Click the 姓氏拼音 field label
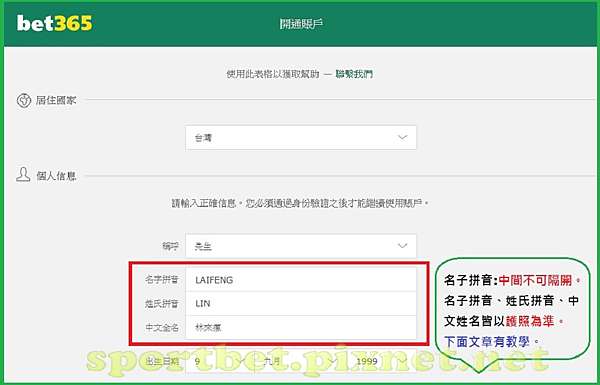Image resolution: width=600 pixels, height=385 pixels. 162,304
